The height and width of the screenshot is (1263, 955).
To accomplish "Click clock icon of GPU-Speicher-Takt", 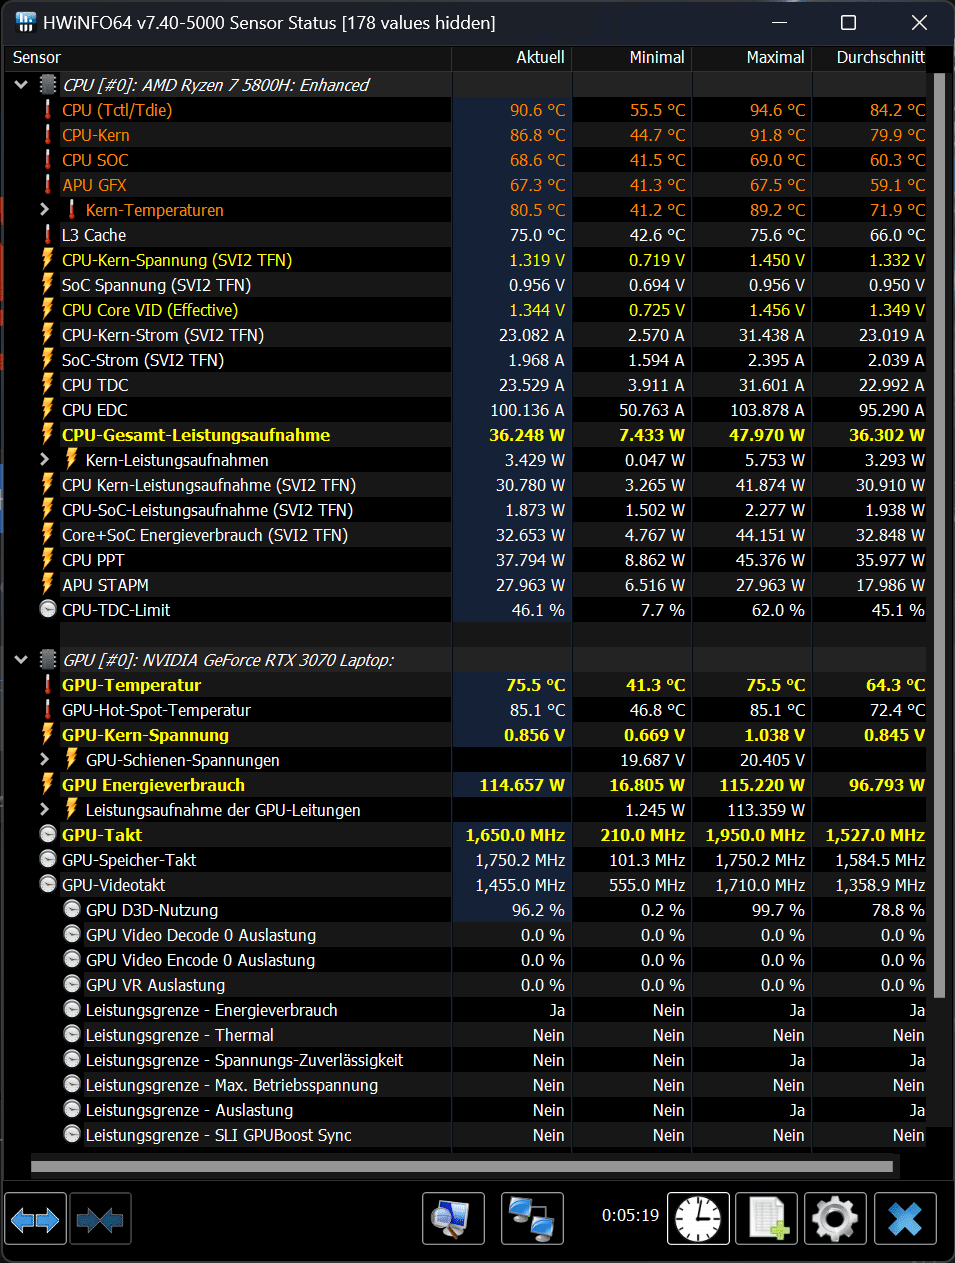I will [x=47, y=860].
